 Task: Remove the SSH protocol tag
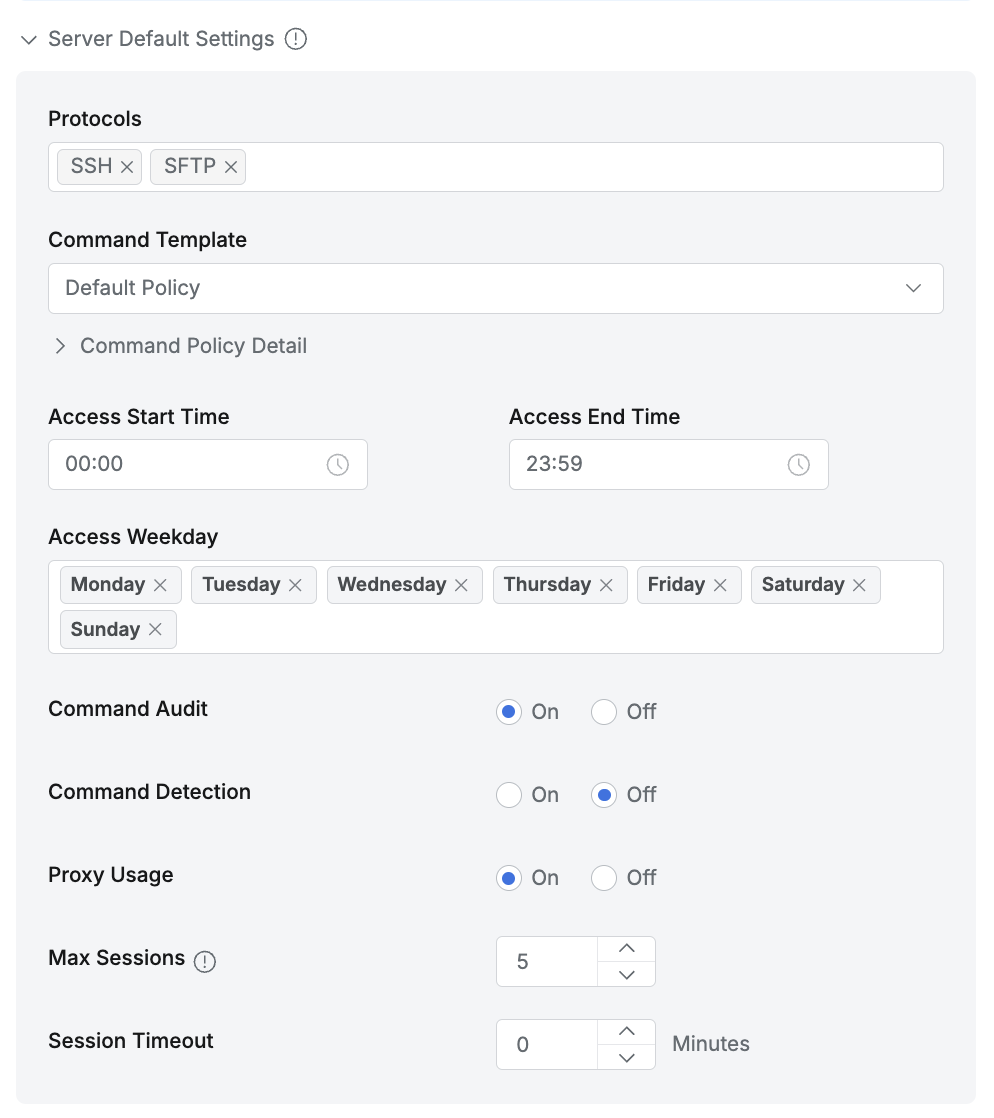[x=127, y=167]
